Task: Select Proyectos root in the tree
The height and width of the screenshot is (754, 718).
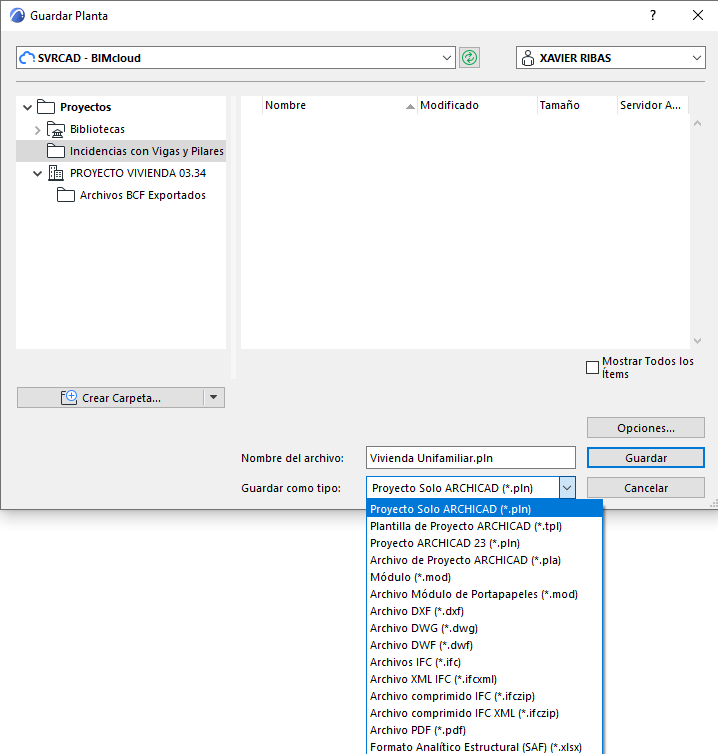Action: click(x=86, y=107)
